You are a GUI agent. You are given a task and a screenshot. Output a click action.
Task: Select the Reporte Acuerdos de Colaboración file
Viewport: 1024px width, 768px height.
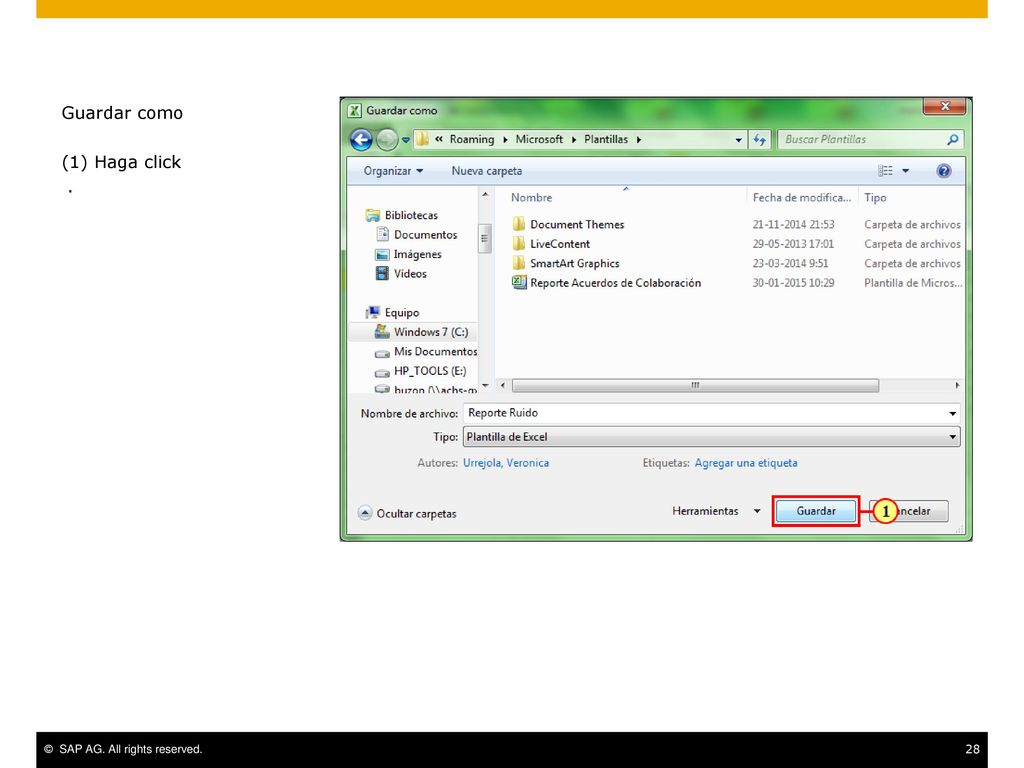[615, 283]
